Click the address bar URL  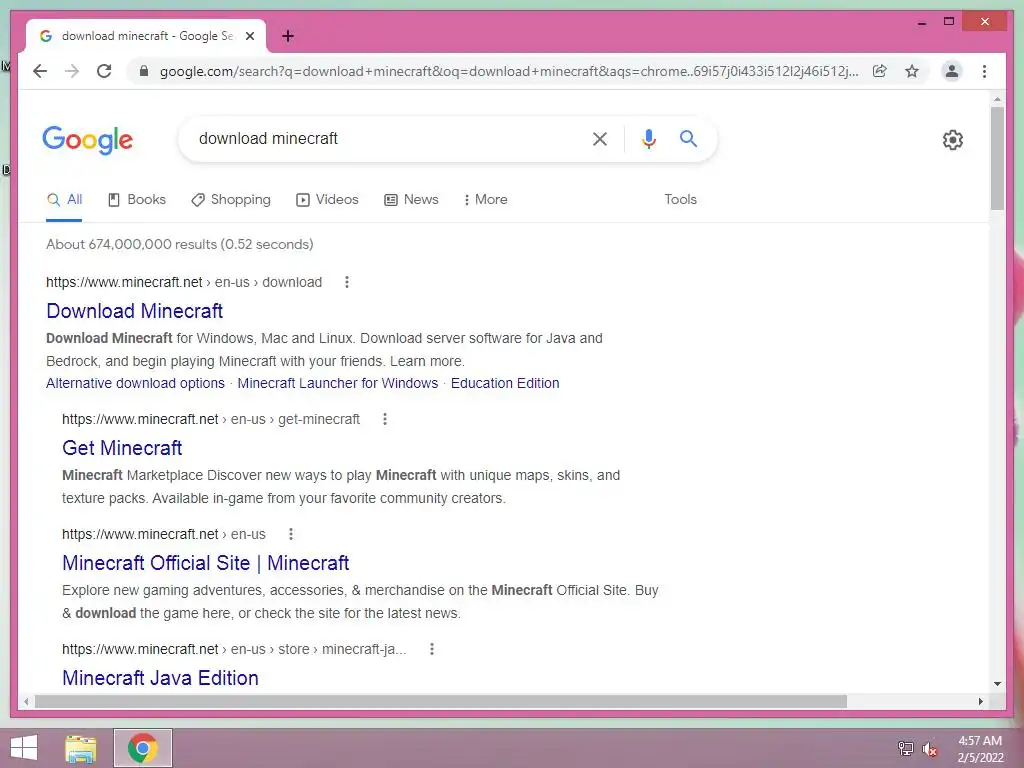coord(509,71)
